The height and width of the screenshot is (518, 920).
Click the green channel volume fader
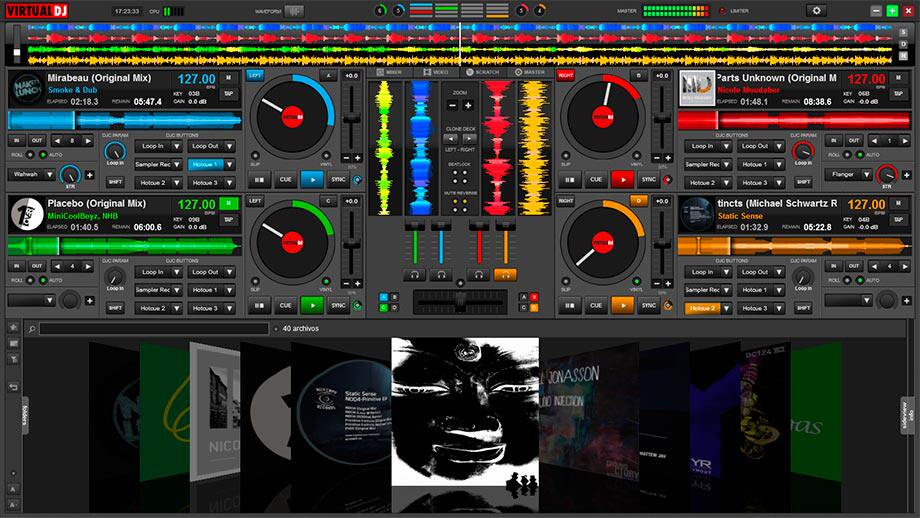[415, 242]
